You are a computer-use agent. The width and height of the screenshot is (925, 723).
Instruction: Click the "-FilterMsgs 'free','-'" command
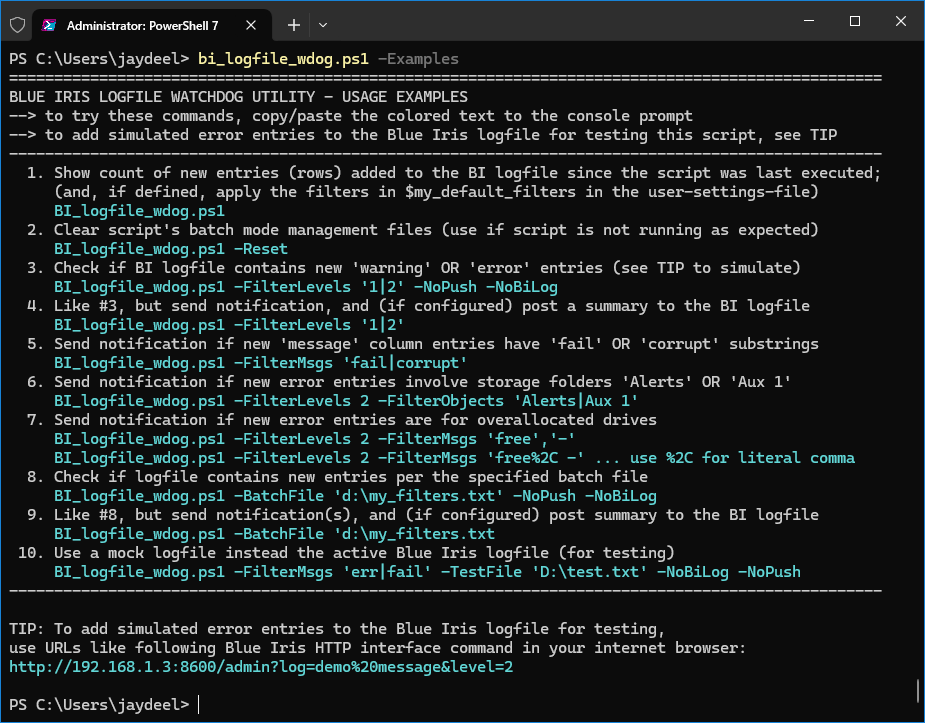[x=315, y=439]
